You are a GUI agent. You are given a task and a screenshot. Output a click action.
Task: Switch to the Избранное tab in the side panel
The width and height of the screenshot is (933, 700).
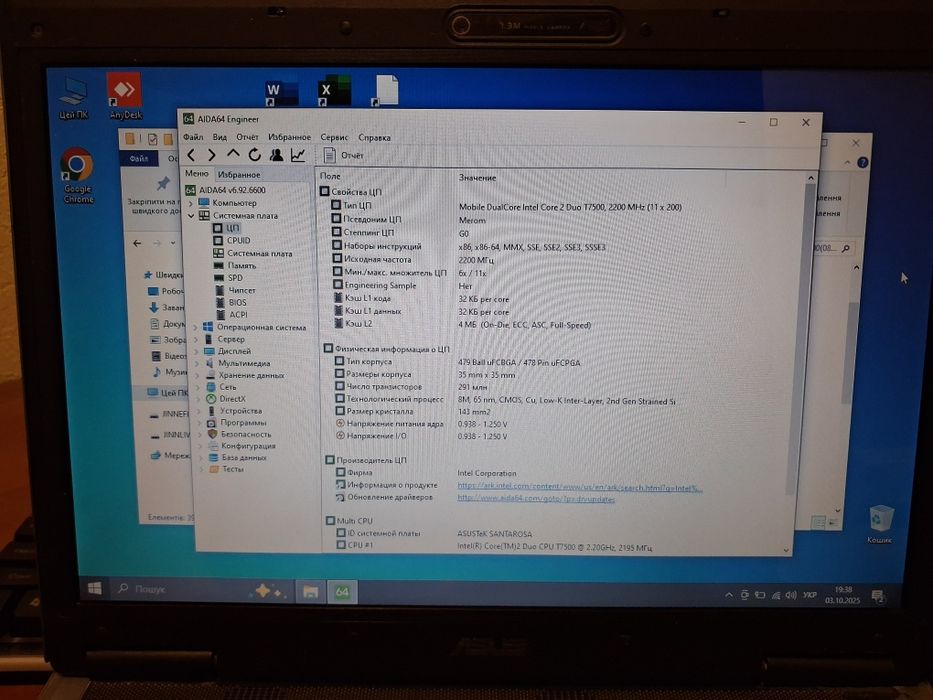239,174
